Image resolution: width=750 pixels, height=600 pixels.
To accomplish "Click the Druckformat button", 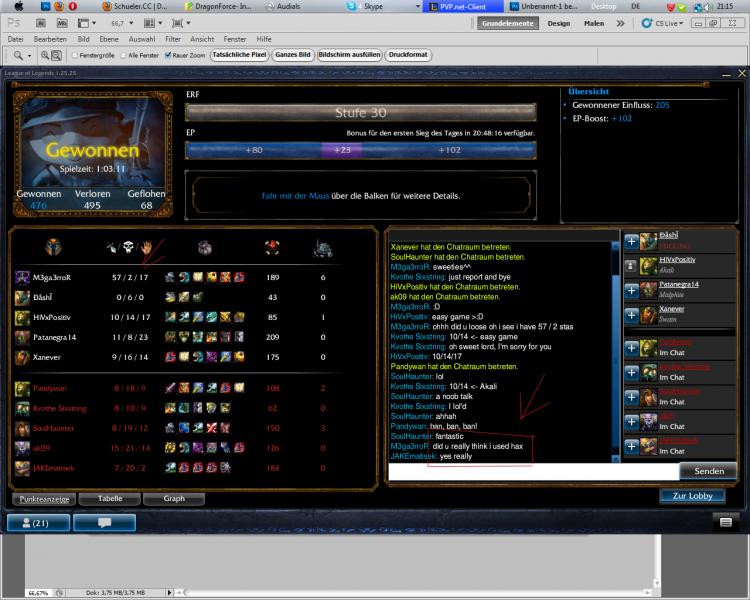I will 408,55.
